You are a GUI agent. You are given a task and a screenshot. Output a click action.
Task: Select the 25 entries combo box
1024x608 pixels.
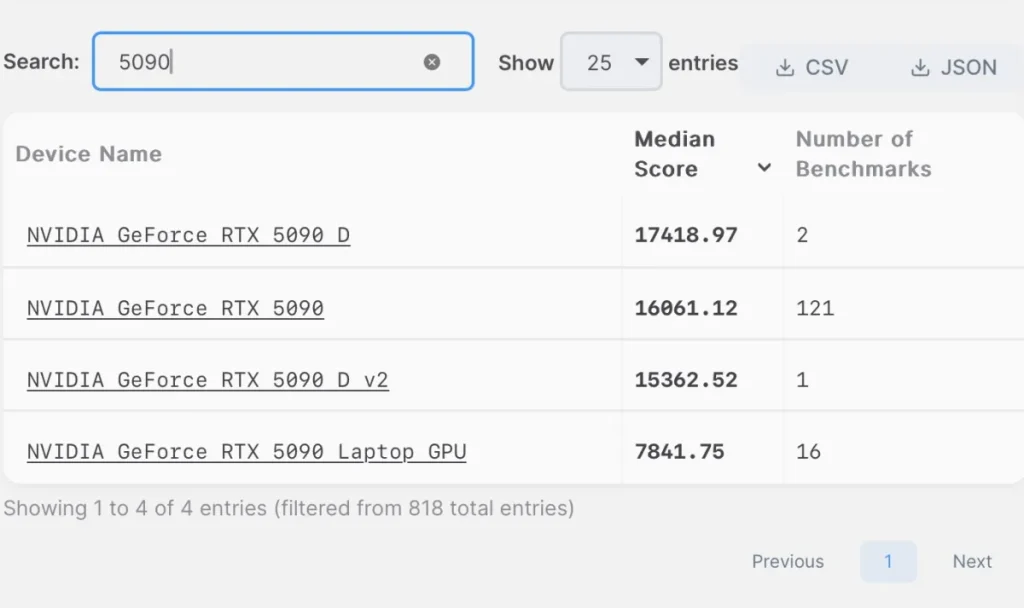[x=611, y=62]
